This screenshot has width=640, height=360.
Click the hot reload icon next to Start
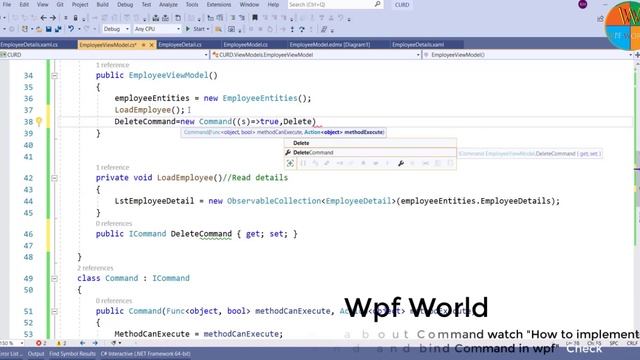tap(218, 29)
